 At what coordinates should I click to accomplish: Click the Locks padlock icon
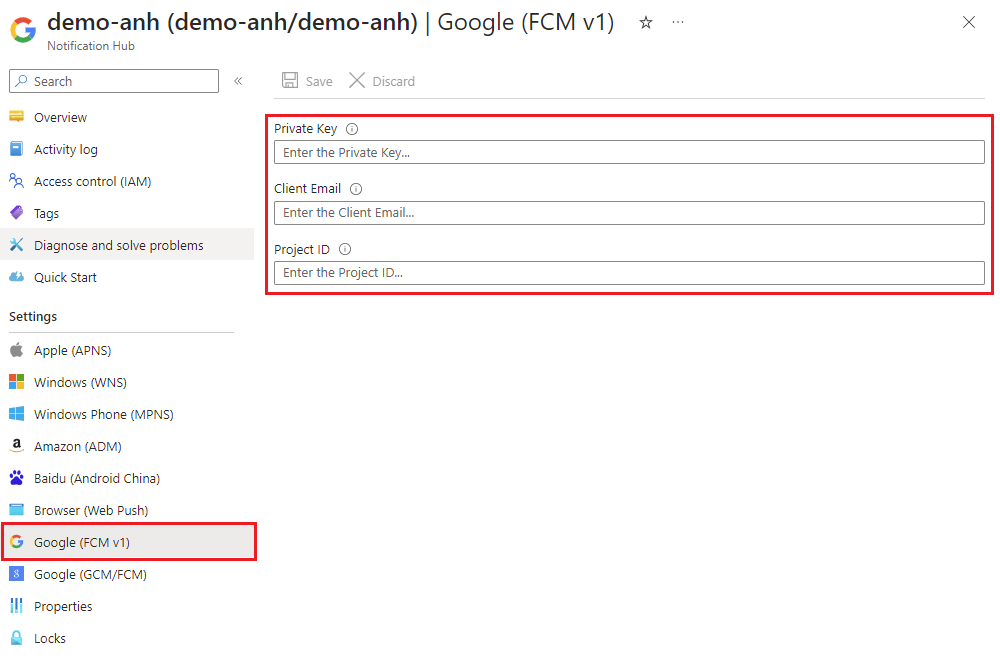click(x=17, y=638)
